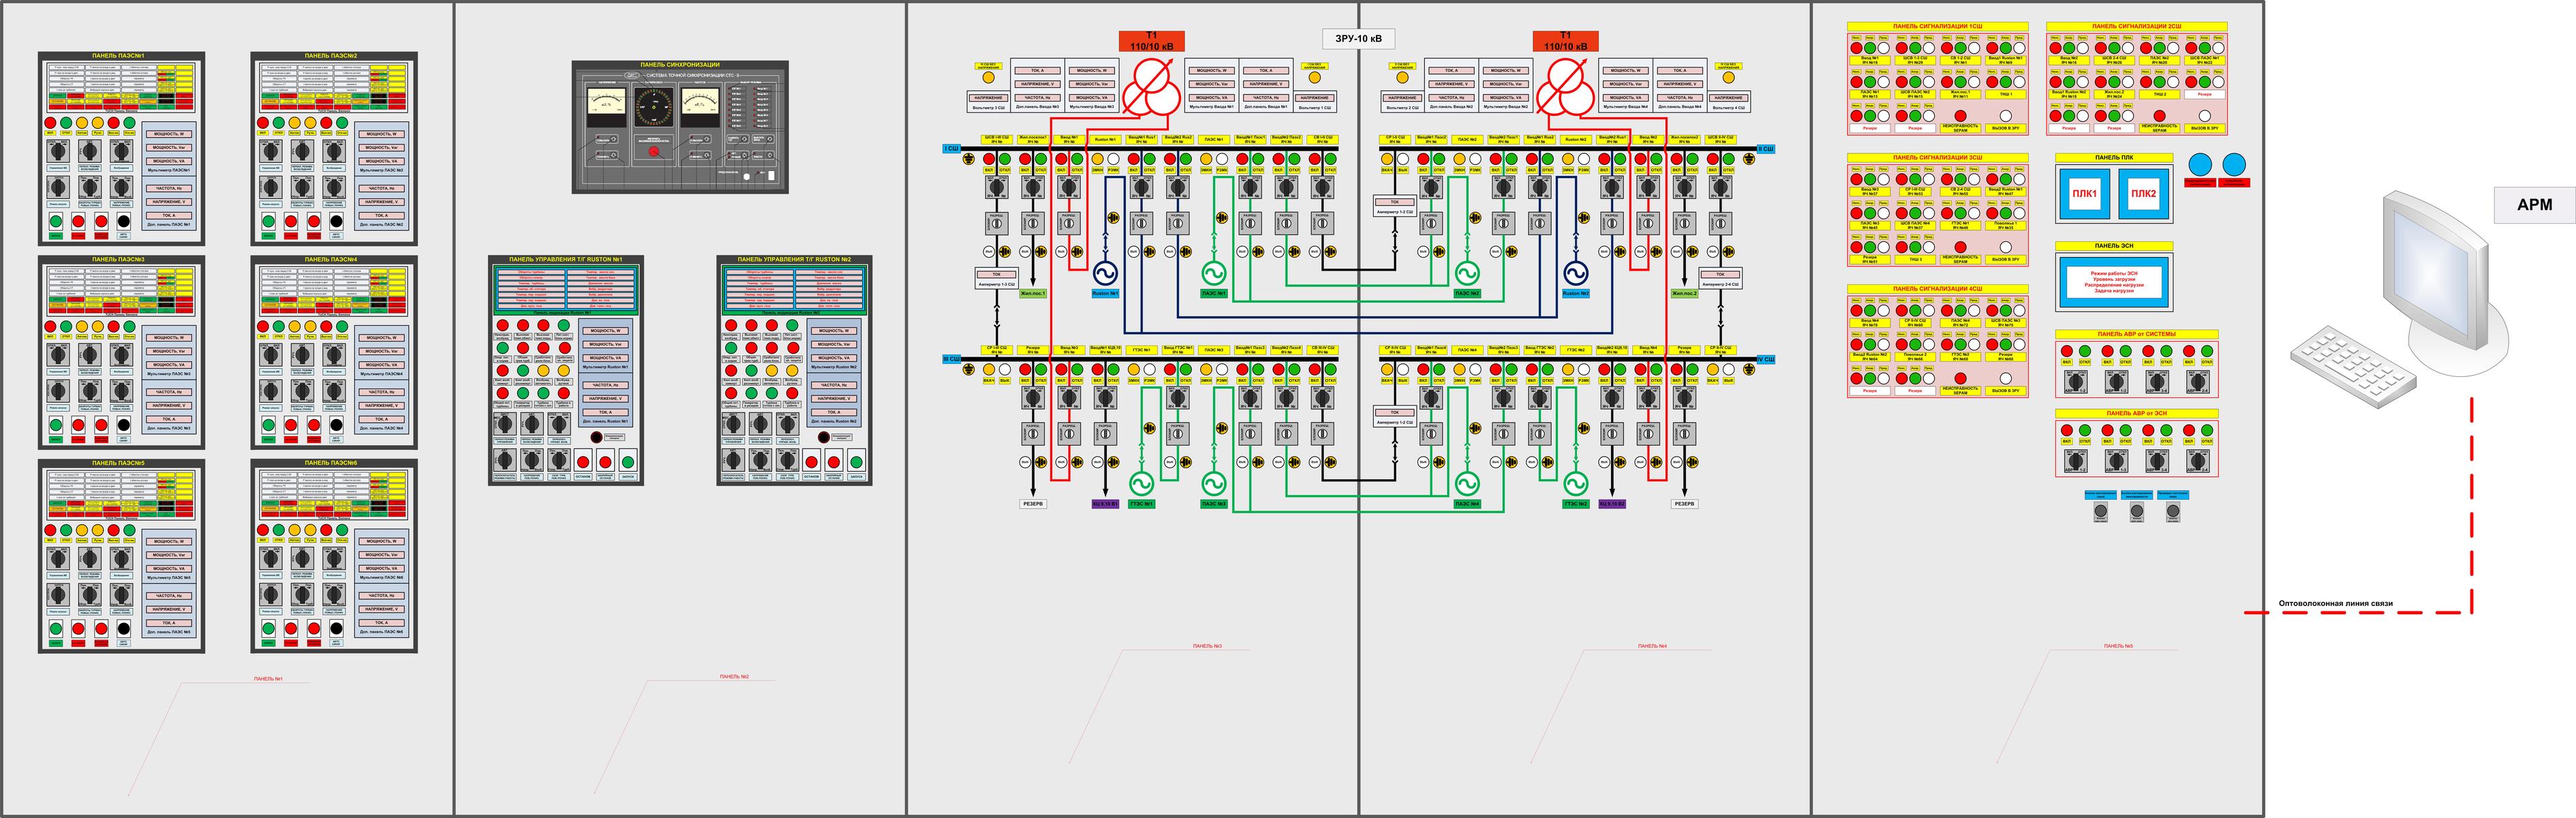The width and height of the screenshot is (2576, 818).
Task: Click red ВКЛ lamp under ШСВ I-III СШ
Action: click(989, 159)
